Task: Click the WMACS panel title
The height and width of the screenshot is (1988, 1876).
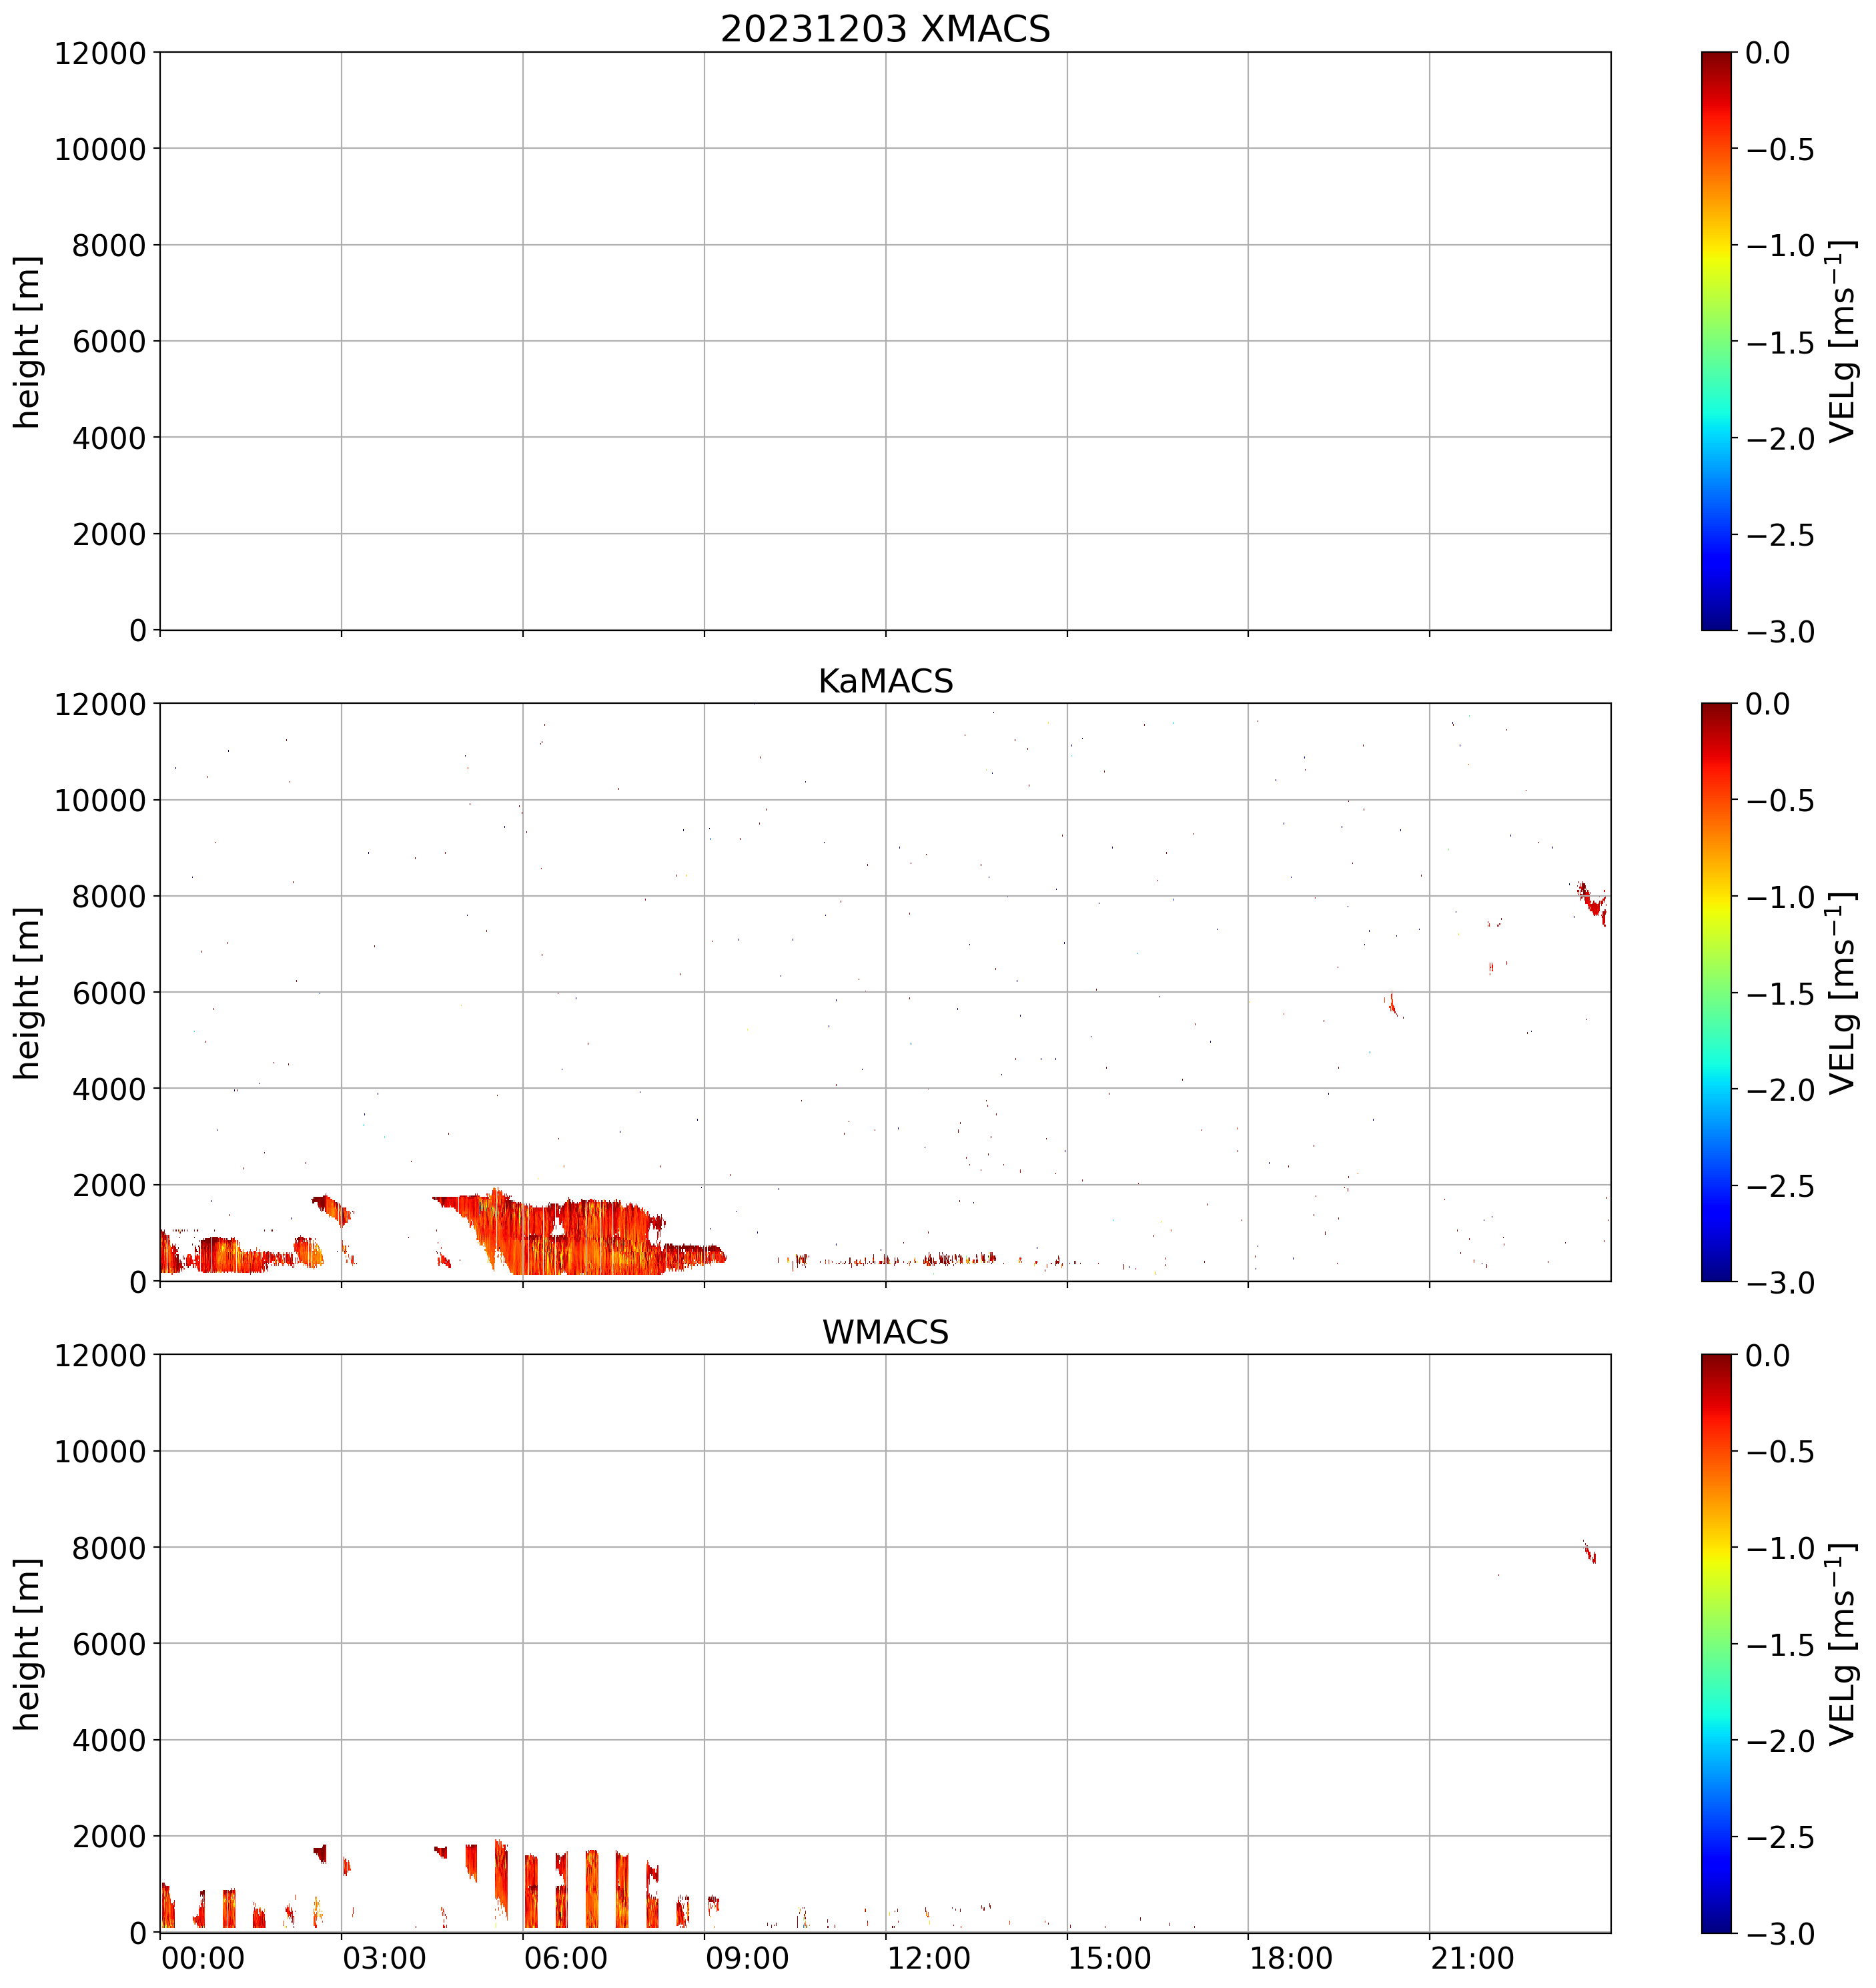Action: (885, 1332)
